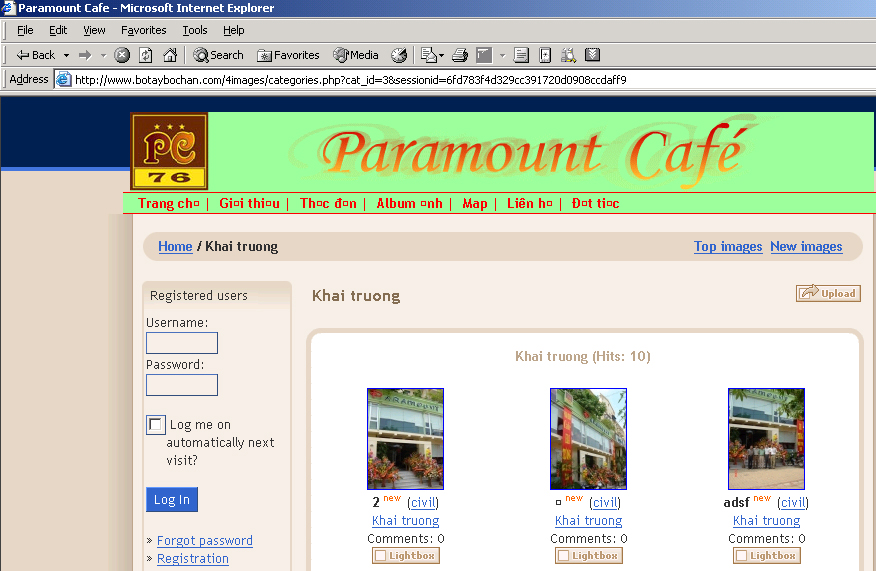Image resolution: width=876 pixels, height=571 pixels.
Task: Click the Forward arrow button
Action: [x=85, y=55]
